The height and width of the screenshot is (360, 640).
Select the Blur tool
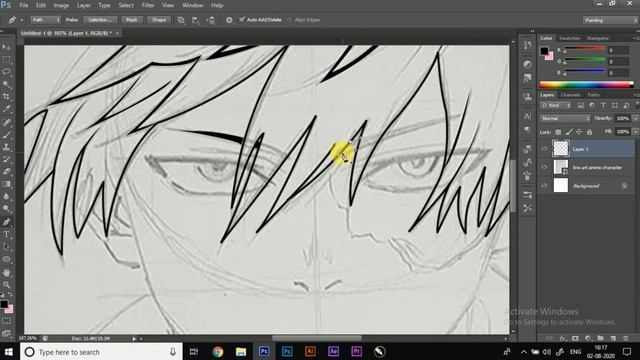6,196
